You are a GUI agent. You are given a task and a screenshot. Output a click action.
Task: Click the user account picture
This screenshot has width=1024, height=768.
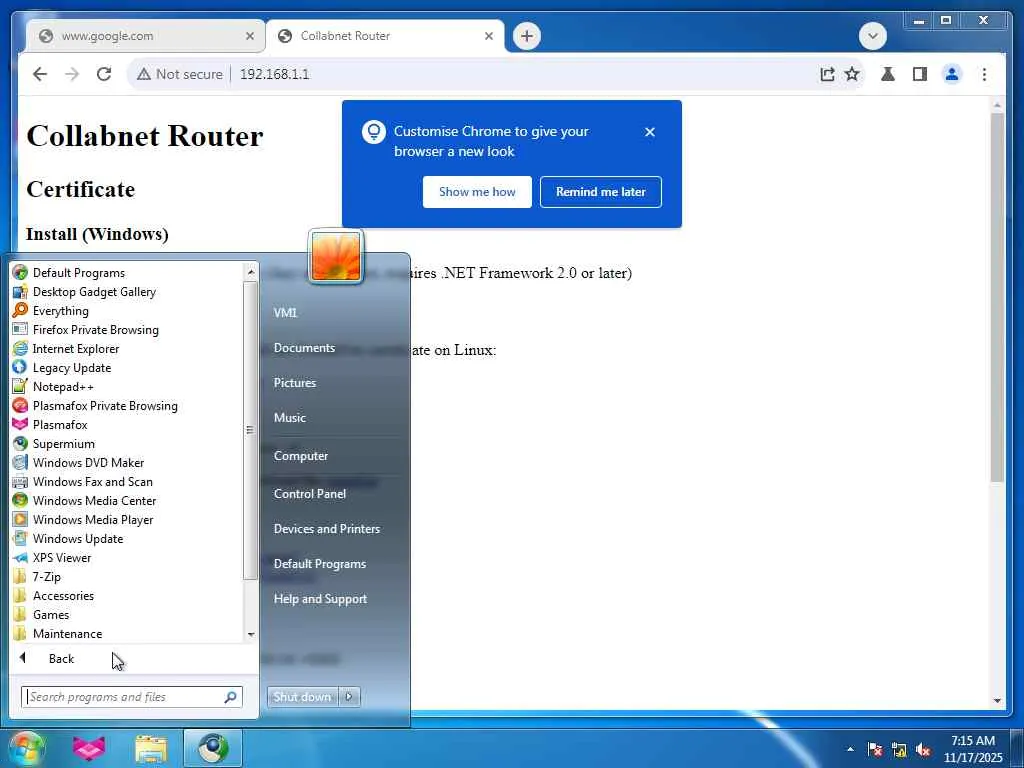[336, 256]
